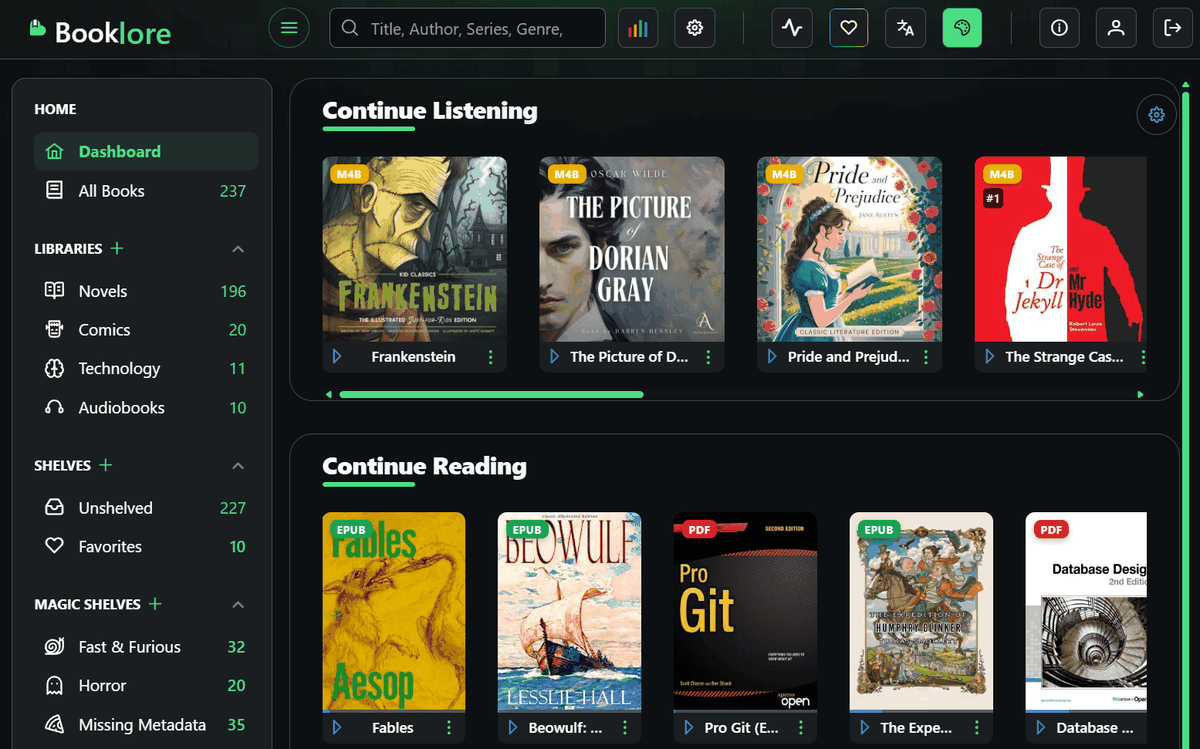Open the language translation icon
1200x749 pixels.
tap(906, 28)
